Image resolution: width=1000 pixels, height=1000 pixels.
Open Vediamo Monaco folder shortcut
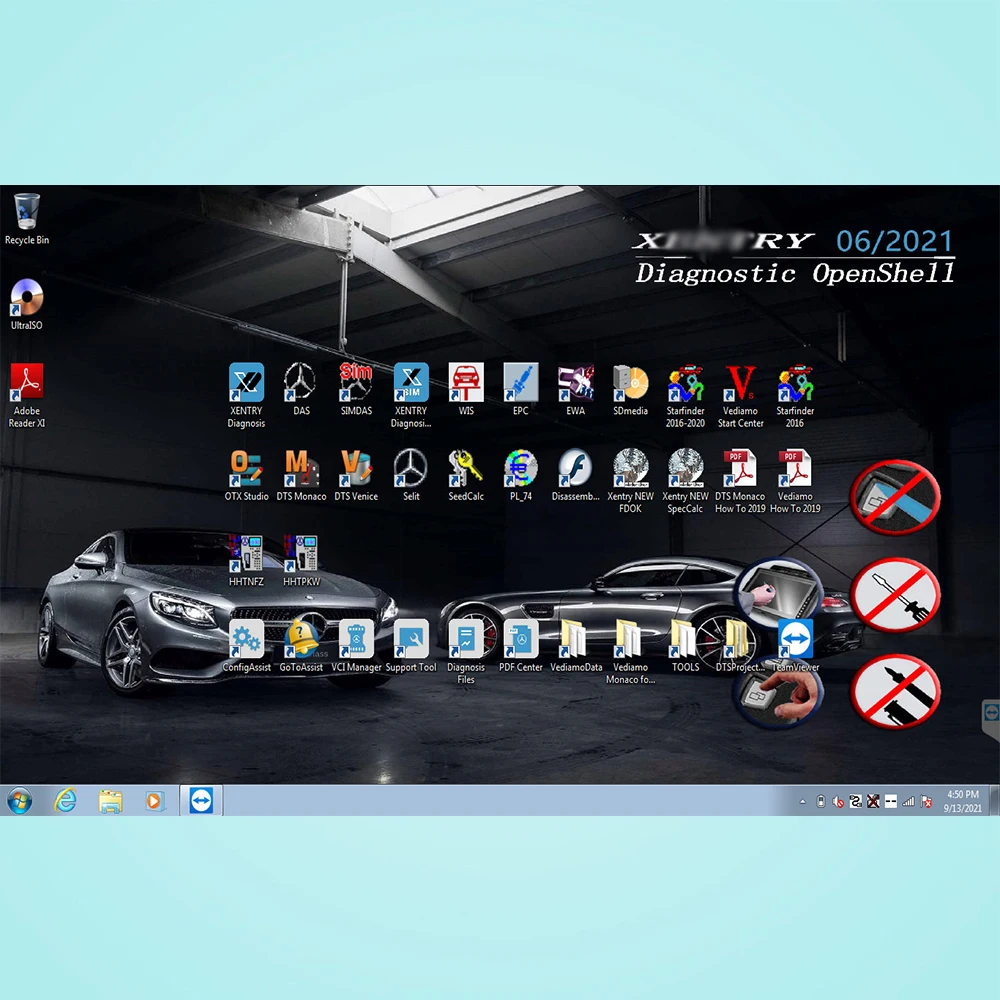631,651
